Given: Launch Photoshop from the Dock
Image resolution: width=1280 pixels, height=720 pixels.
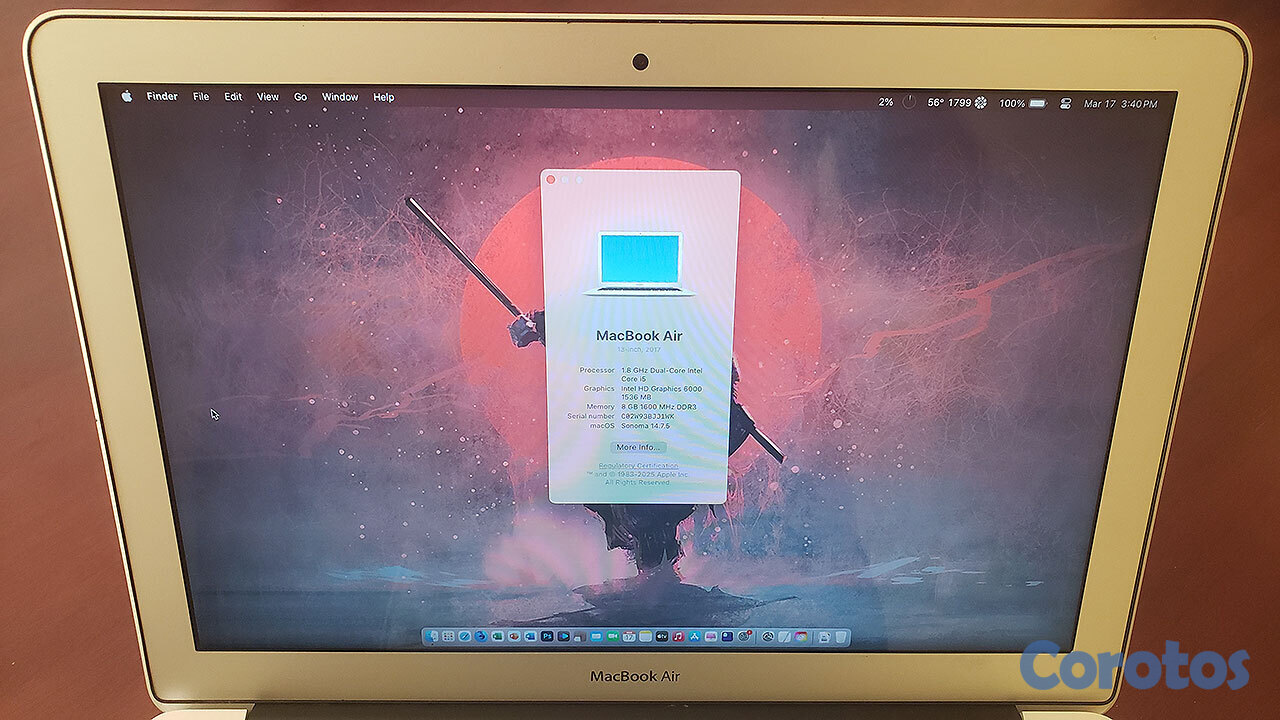Looking at the screenshot, I should [547, 637].
